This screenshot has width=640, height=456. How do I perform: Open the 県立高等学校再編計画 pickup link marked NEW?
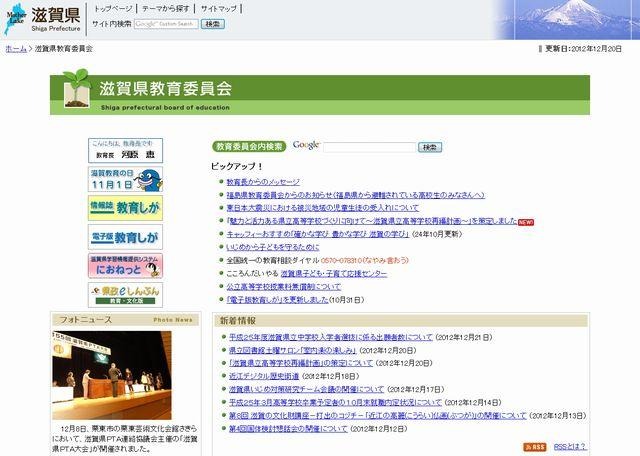(372, 221)
